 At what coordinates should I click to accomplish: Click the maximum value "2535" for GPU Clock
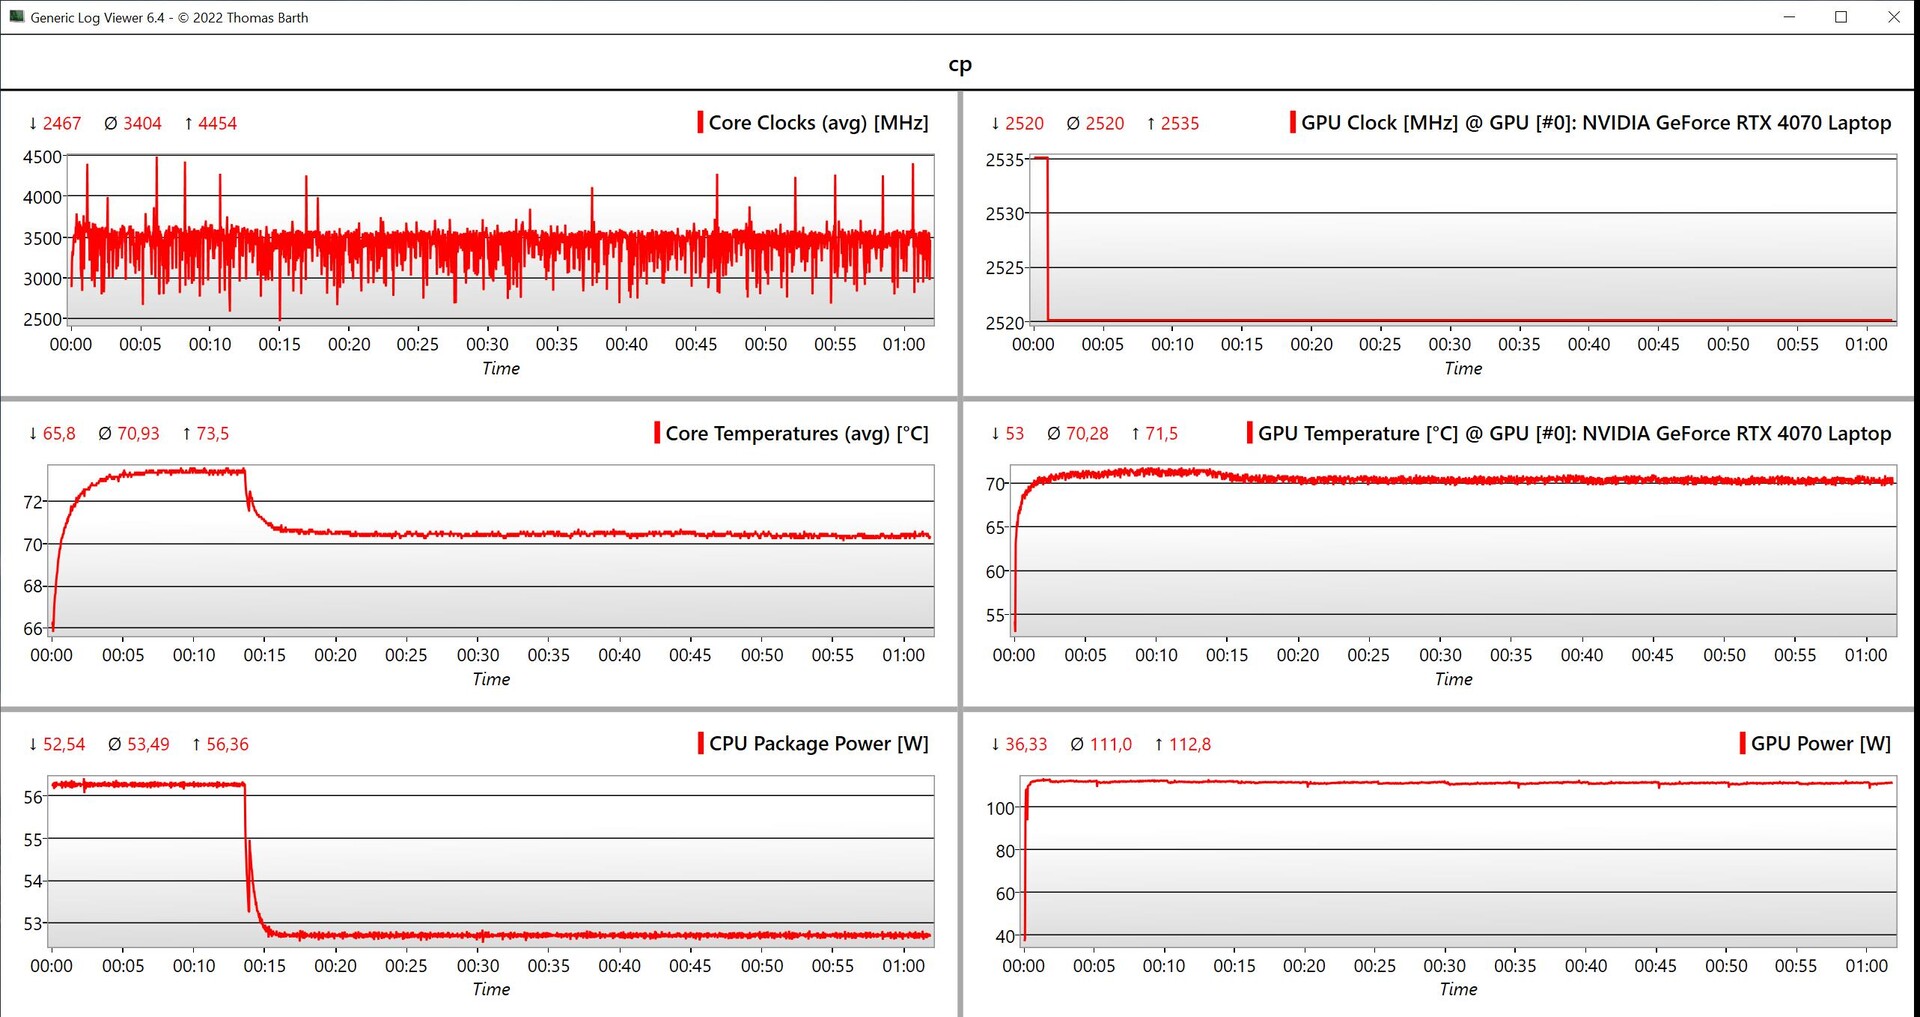coord(1180,124)
